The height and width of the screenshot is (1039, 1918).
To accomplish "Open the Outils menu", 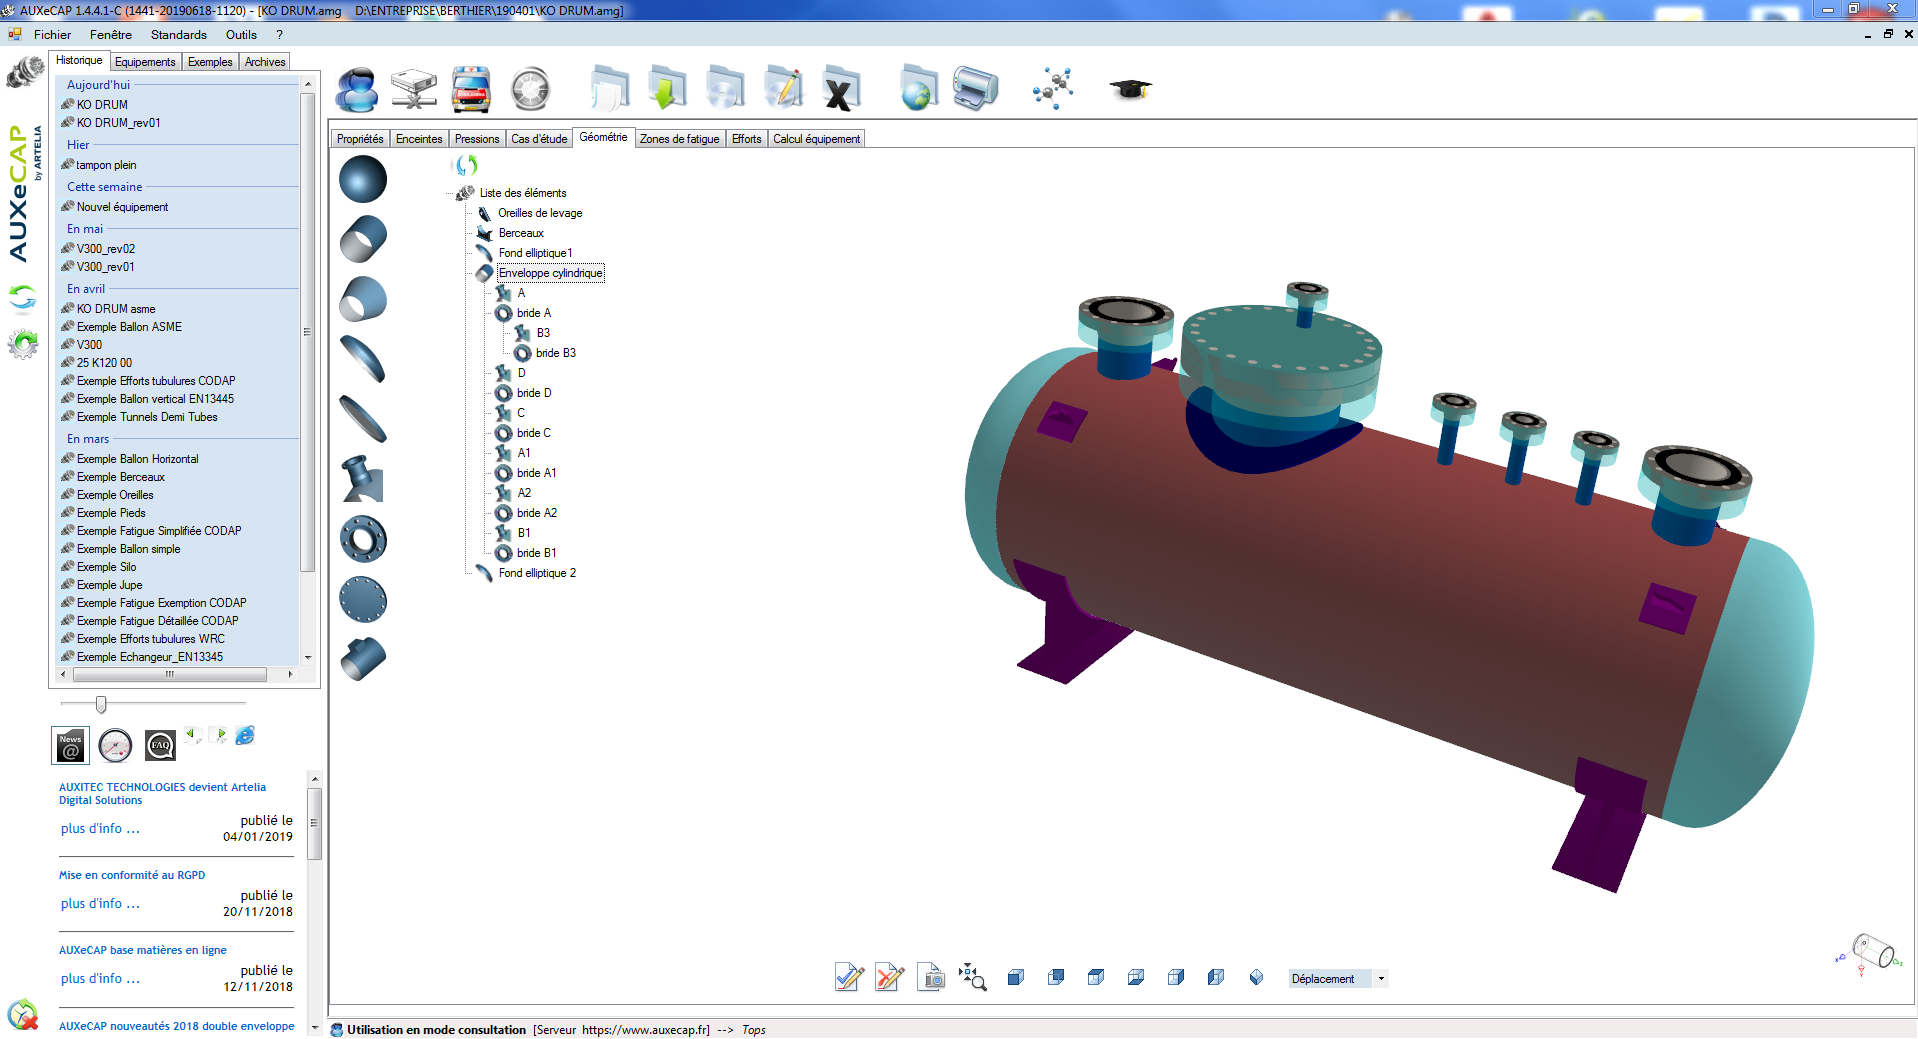I will click(x=241, y=35).
